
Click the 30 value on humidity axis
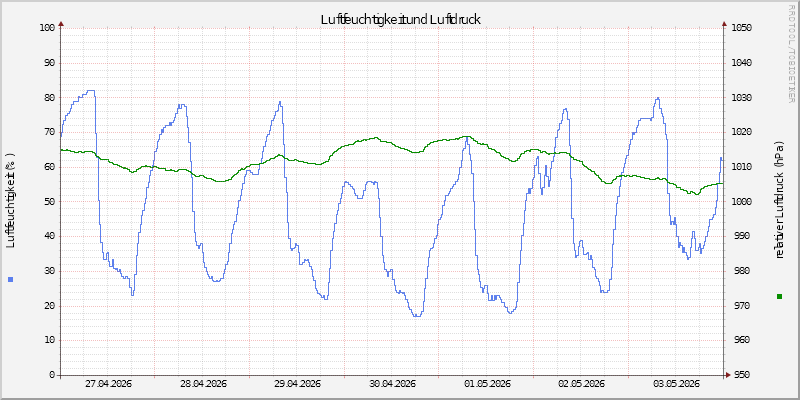click(x=49, y=271)
